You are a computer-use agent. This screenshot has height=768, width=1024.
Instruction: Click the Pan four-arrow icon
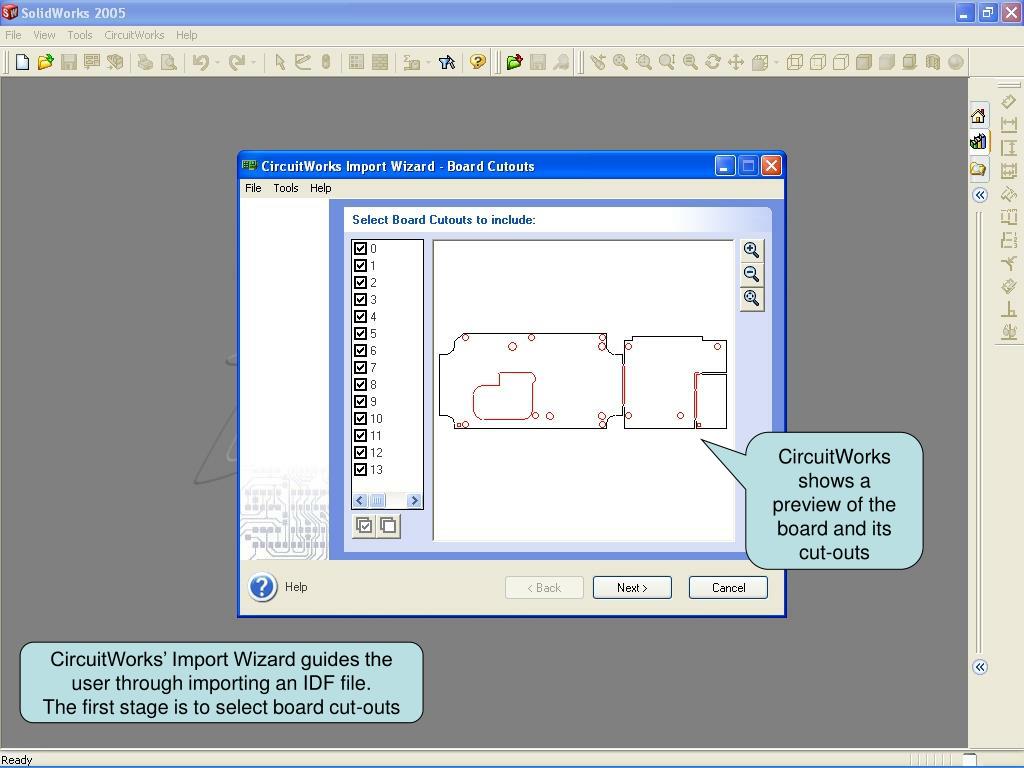[736, 62]
